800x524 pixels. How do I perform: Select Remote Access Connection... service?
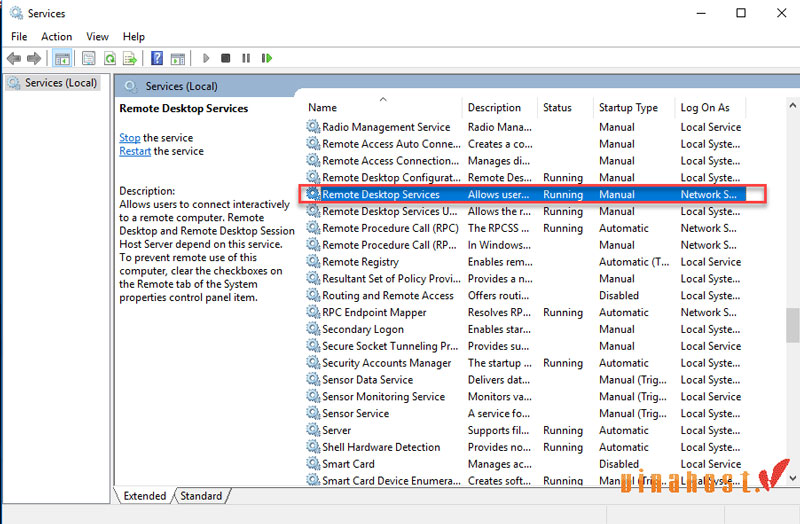tap(524, 161)
